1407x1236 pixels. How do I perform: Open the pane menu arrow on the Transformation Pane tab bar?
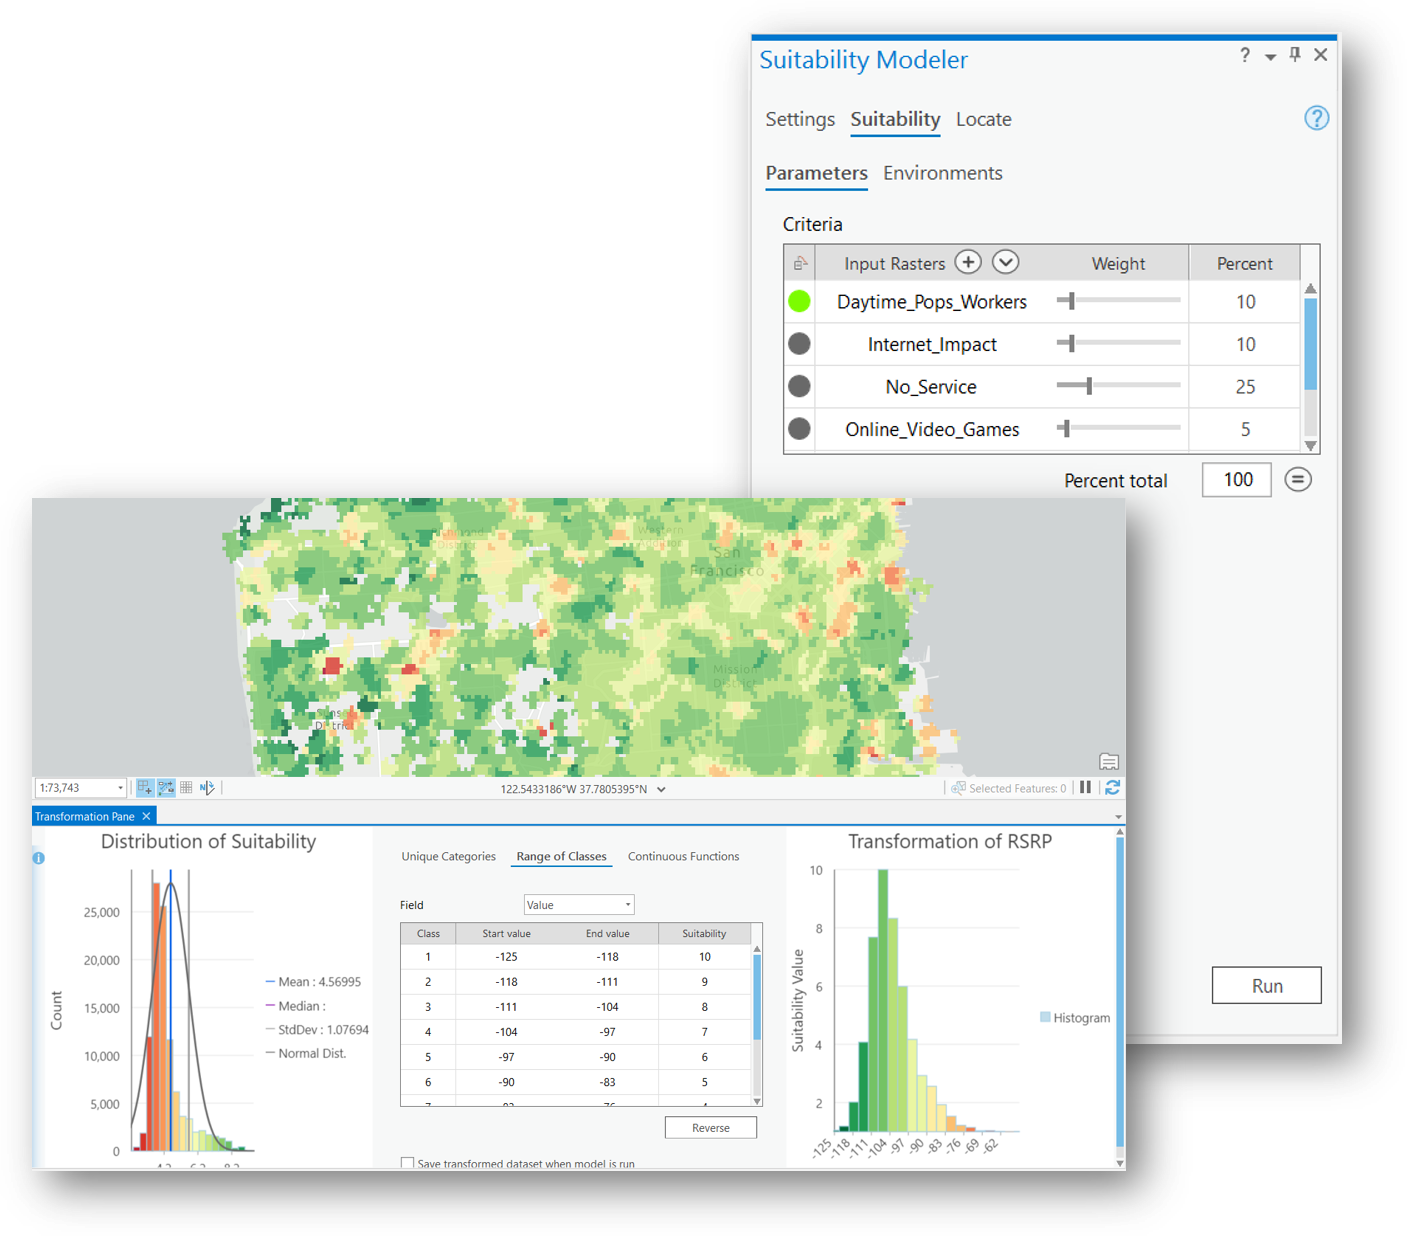pos(1118,817)
